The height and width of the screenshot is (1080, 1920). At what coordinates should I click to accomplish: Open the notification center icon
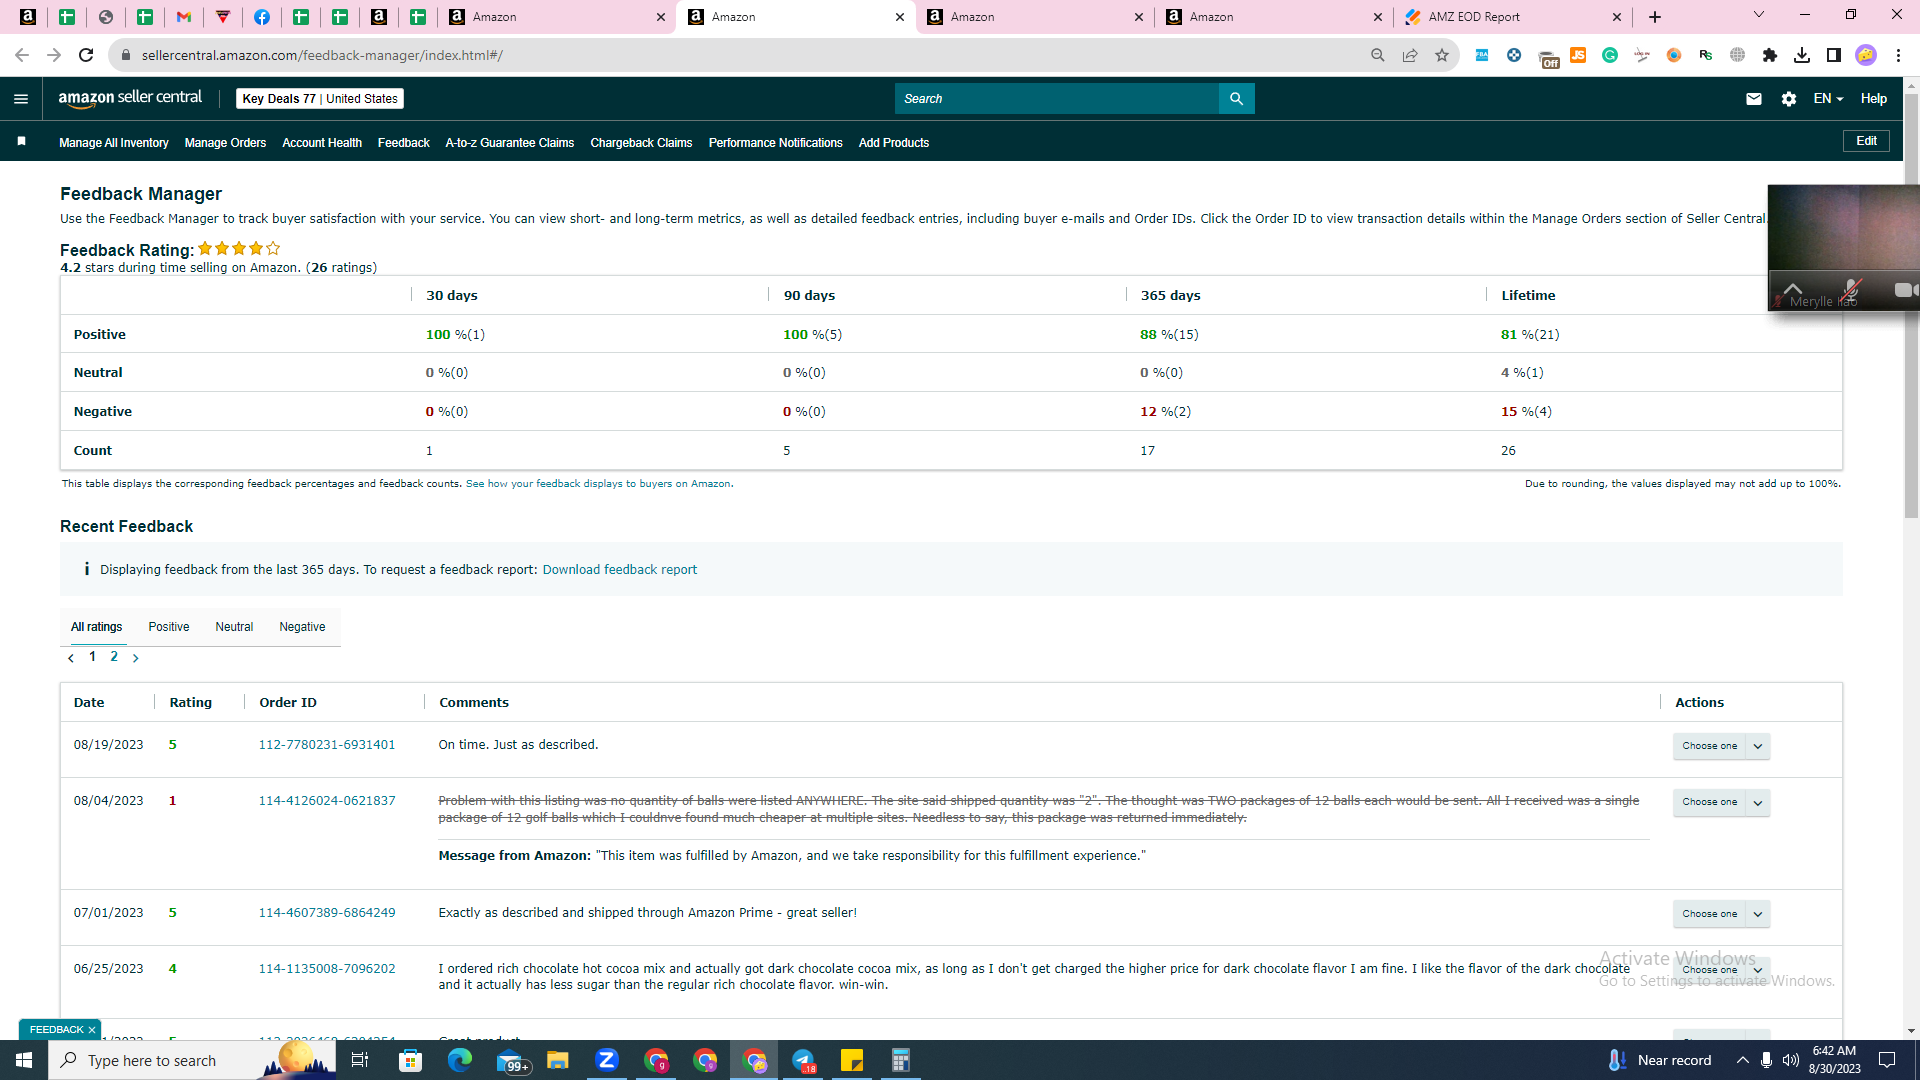[x=1888, y=1060]
